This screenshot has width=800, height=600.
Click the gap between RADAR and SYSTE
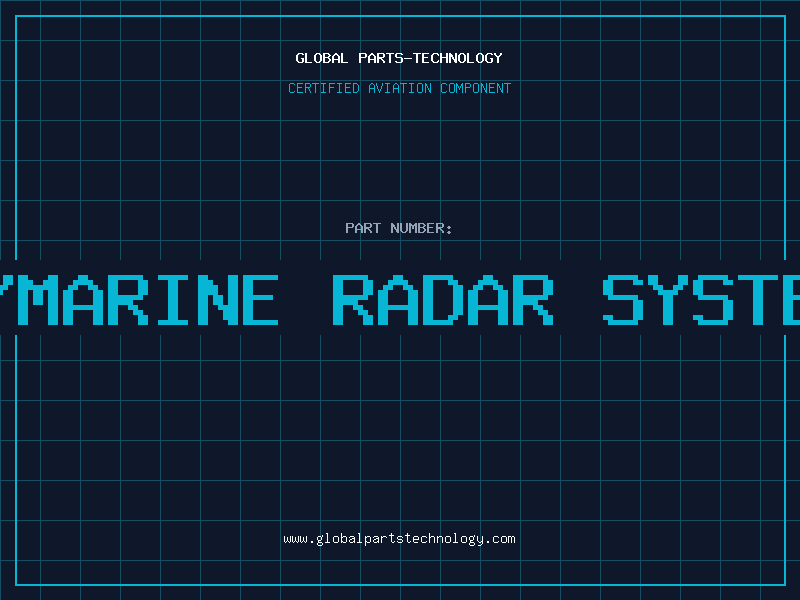[x=578, y=300]
